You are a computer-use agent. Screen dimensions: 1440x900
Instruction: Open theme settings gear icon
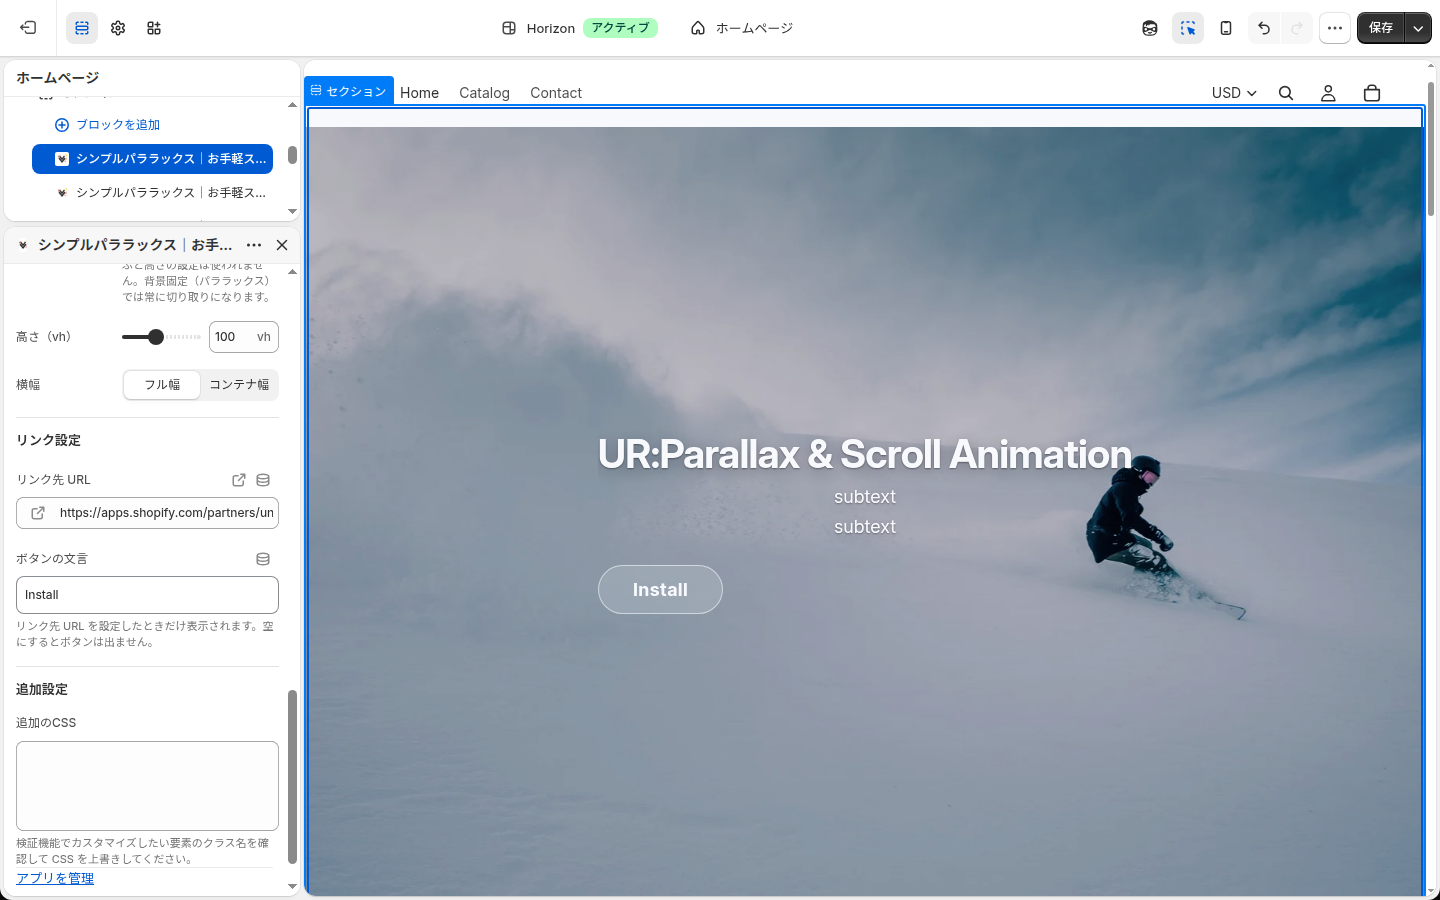[x=118, y=28]
